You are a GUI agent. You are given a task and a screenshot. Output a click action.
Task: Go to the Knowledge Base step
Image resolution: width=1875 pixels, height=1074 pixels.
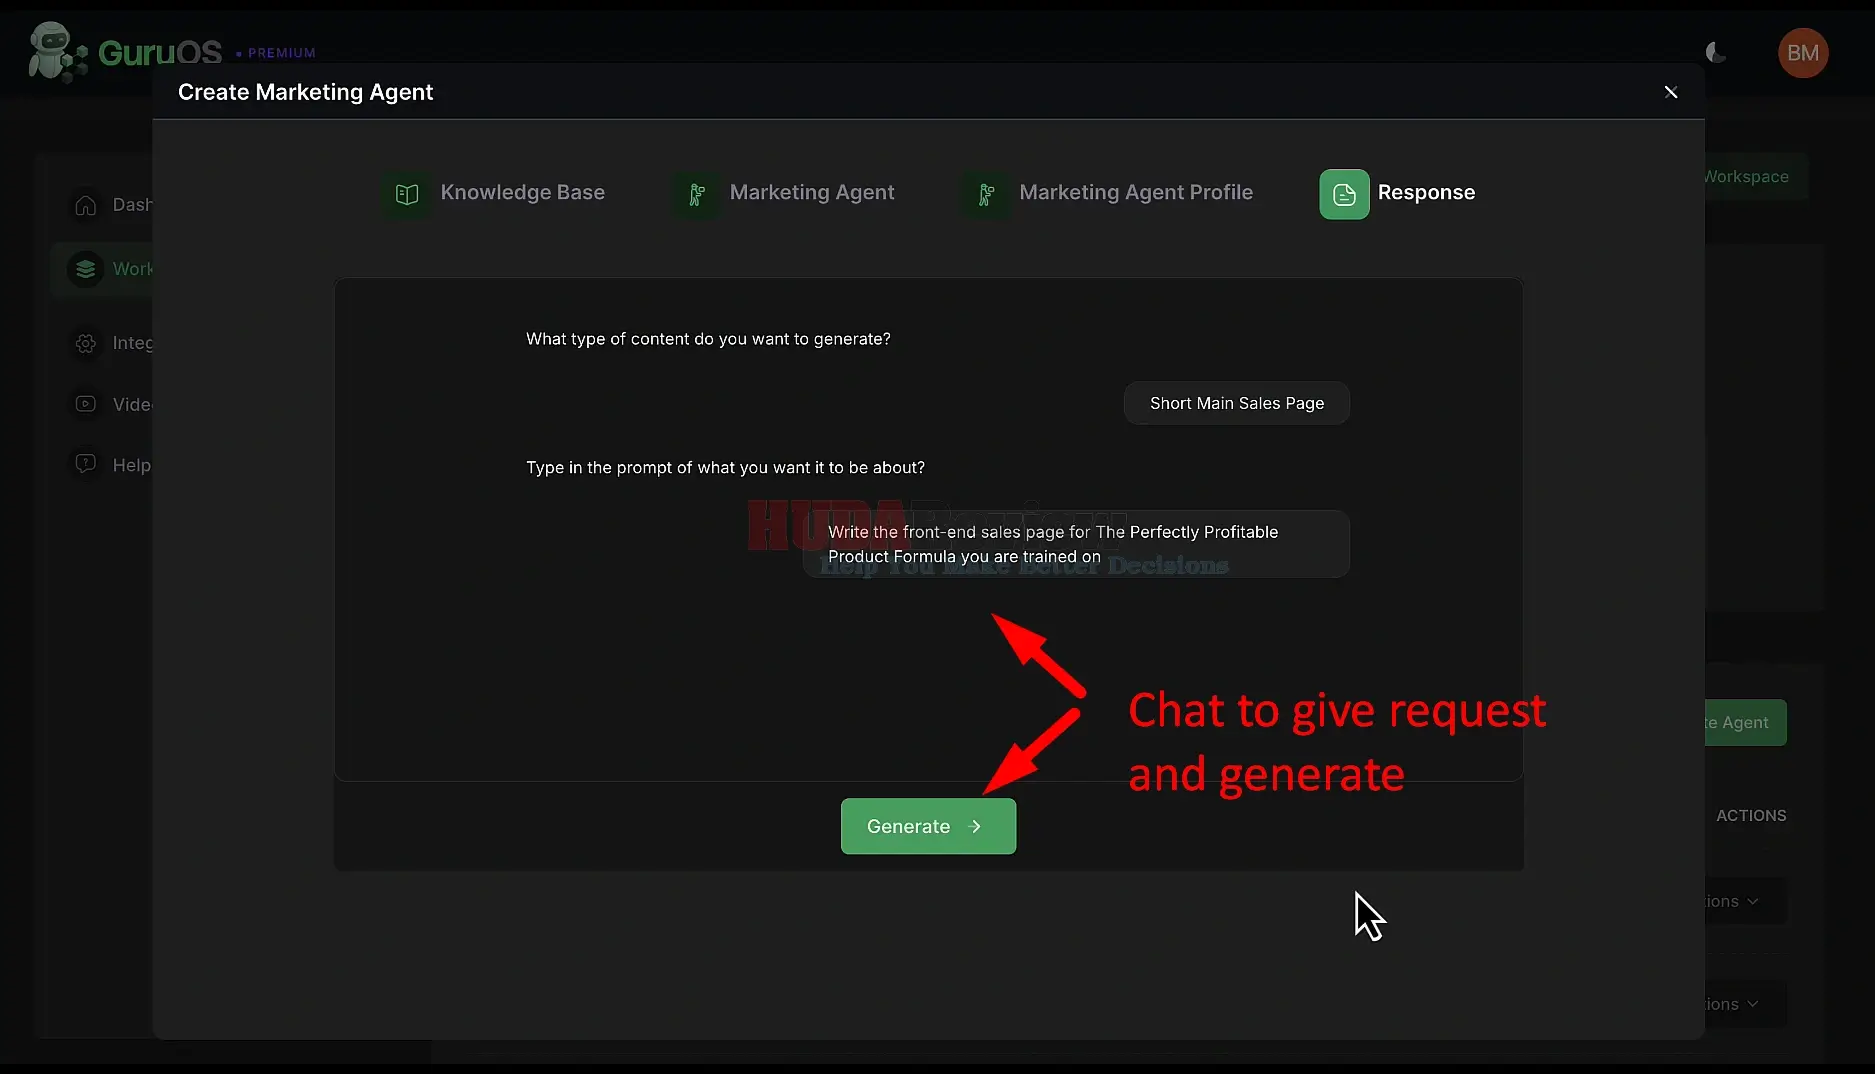point(522,192)
